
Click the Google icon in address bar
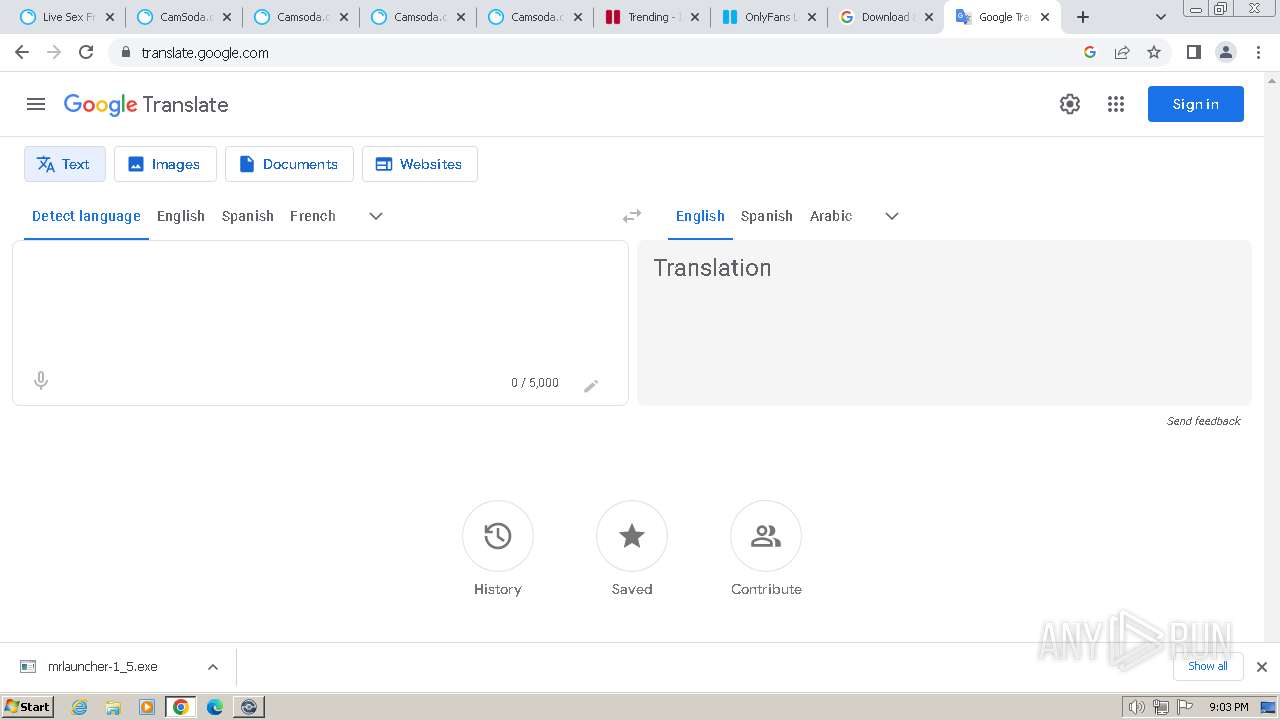(1090, 52)
